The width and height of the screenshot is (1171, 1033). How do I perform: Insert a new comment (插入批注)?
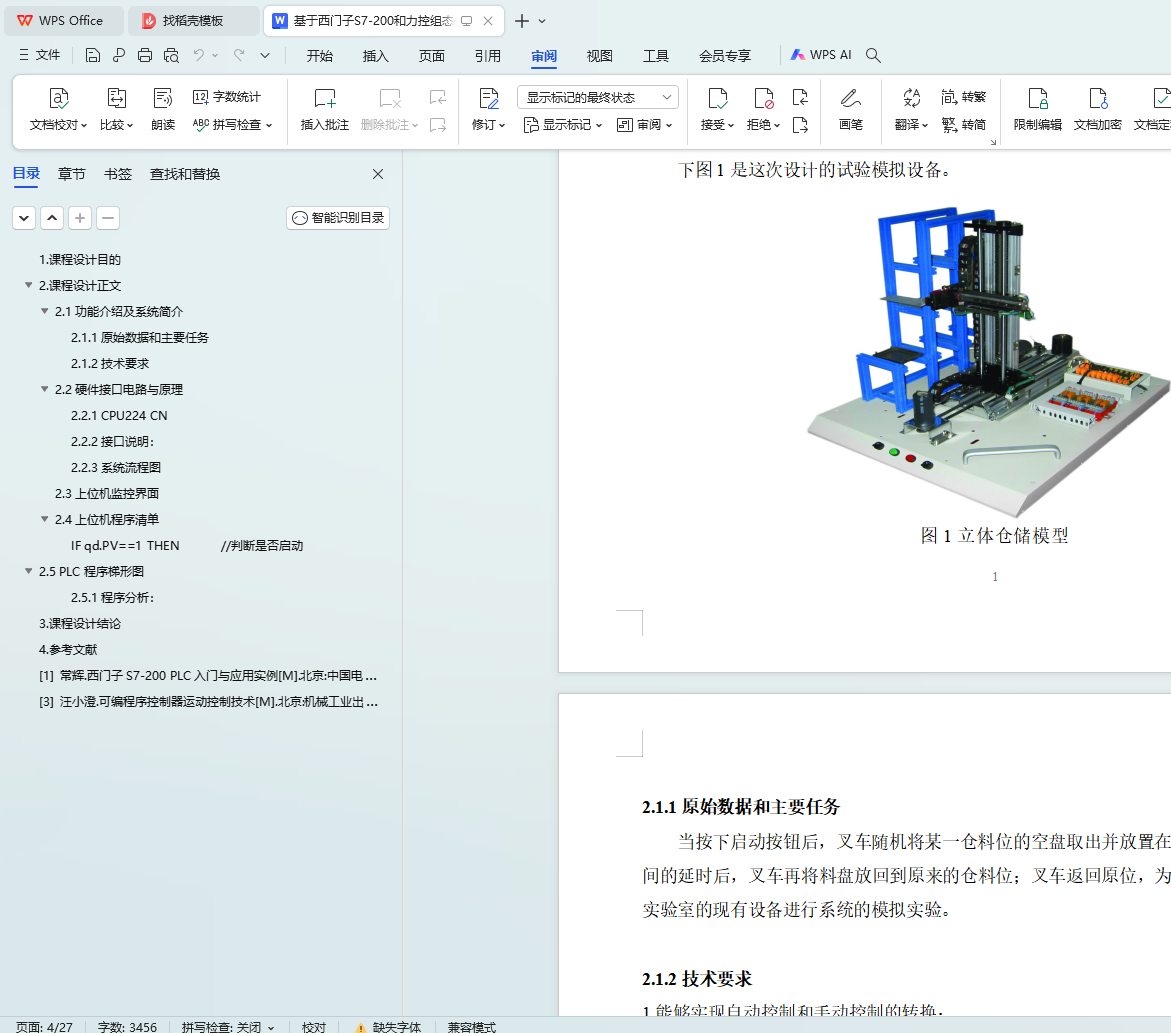[x=325, y=109]
